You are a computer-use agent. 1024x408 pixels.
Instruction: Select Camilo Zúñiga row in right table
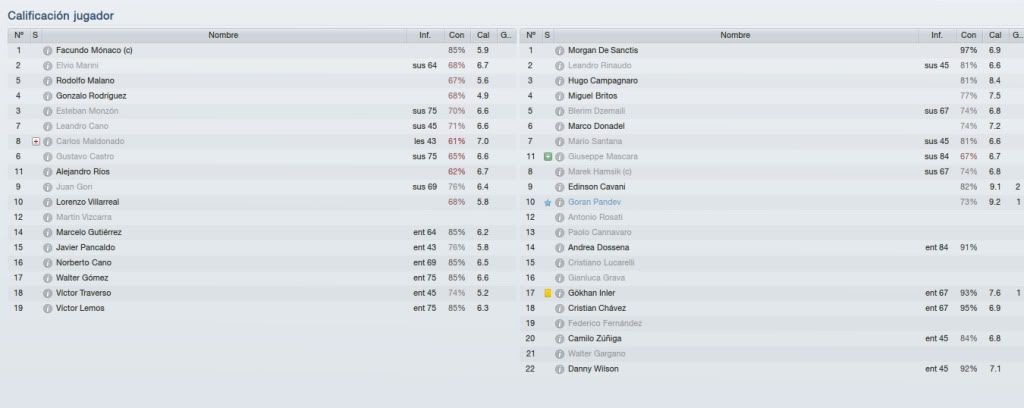tap(771, 339)
